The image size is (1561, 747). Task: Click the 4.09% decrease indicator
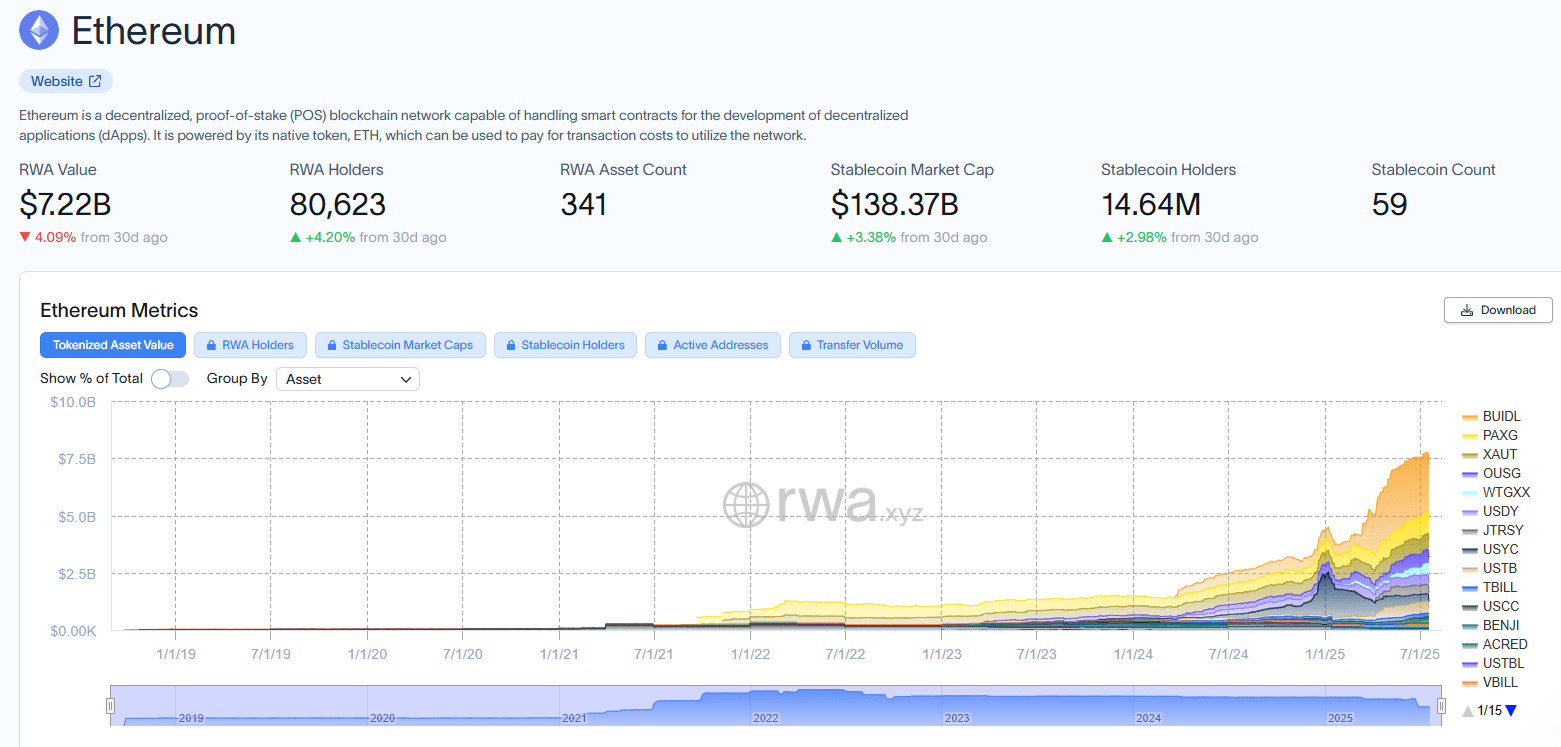(x=48, y=238)
